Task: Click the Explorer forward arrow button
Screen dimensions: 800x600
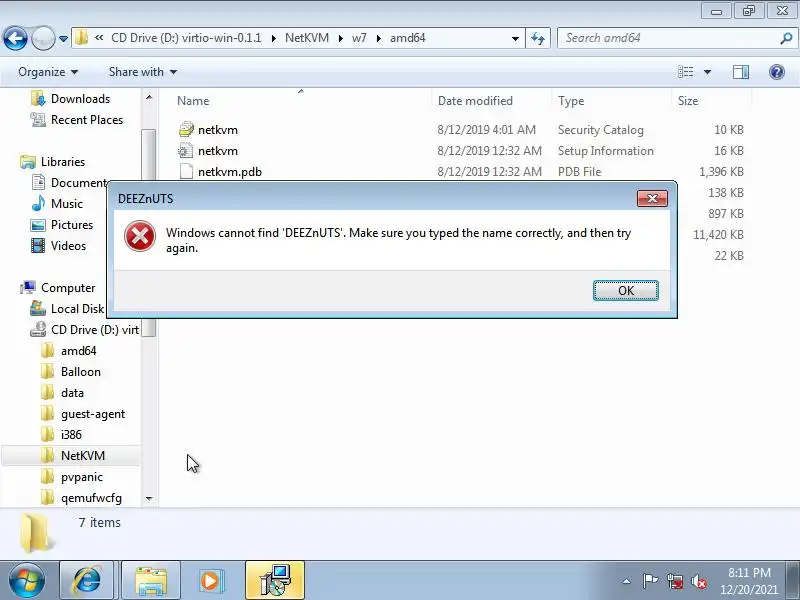Action: point(43,38)
